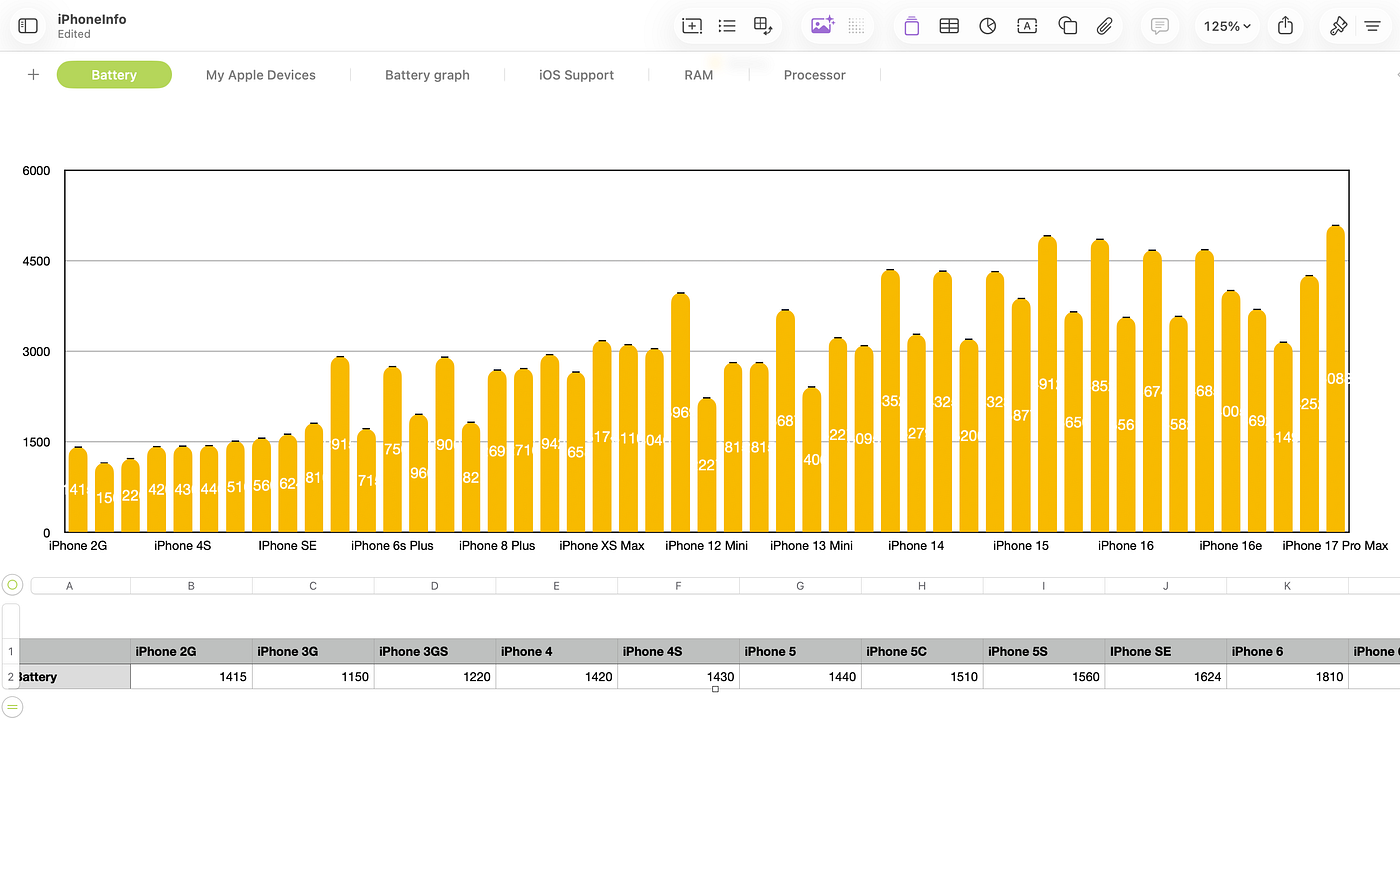Switch to the Battery graph tab
Screen dimensions: 1400x876
427,75
